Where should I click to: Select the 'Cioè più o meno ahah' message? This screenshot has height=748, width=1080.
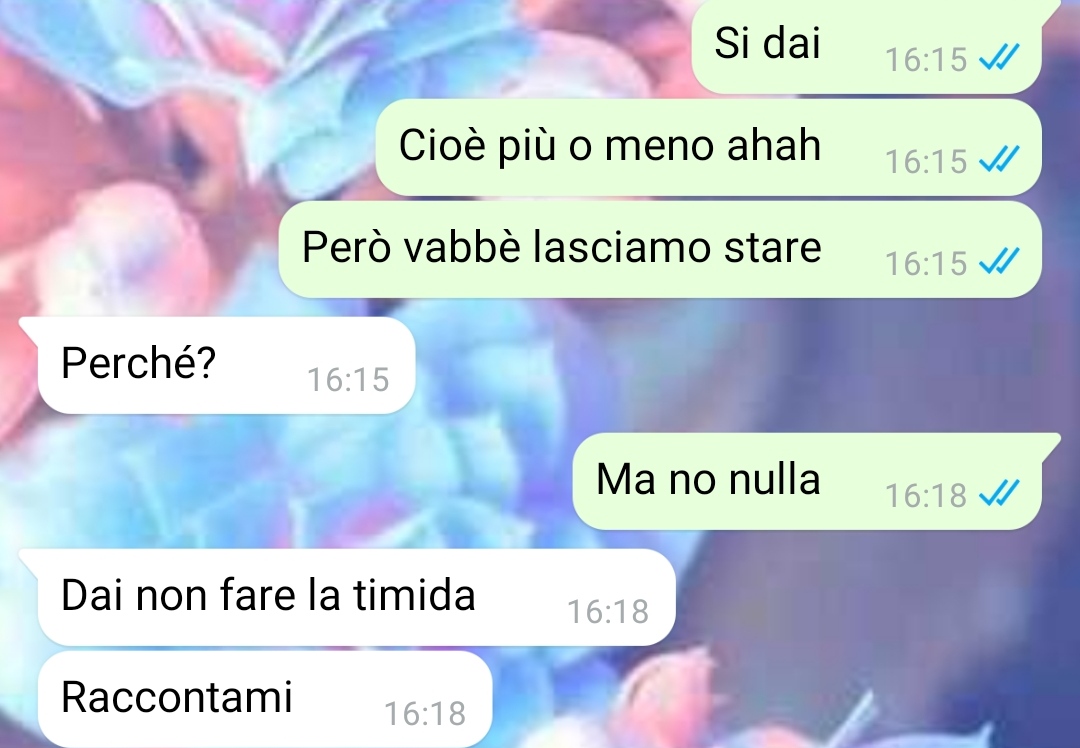pos(708,147)
